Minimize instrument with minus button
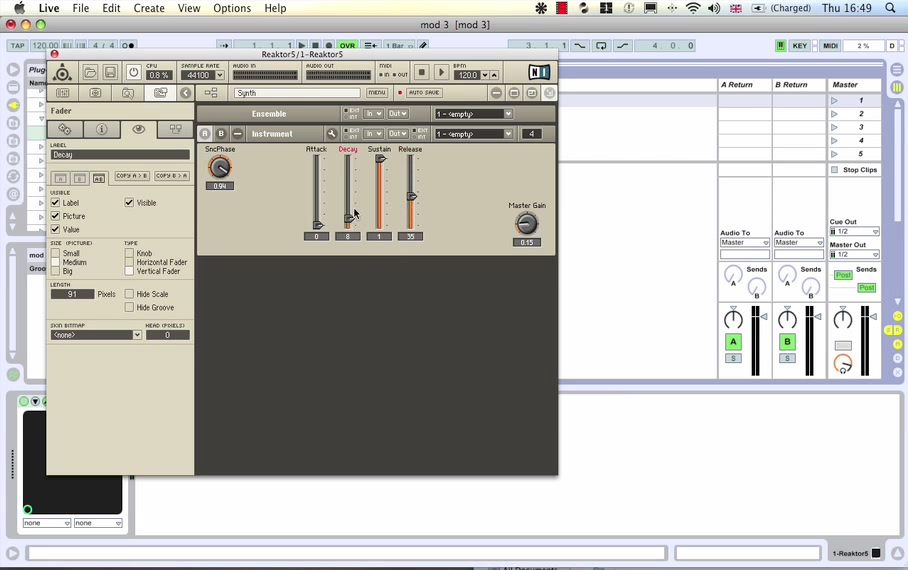 coord(237,134)
